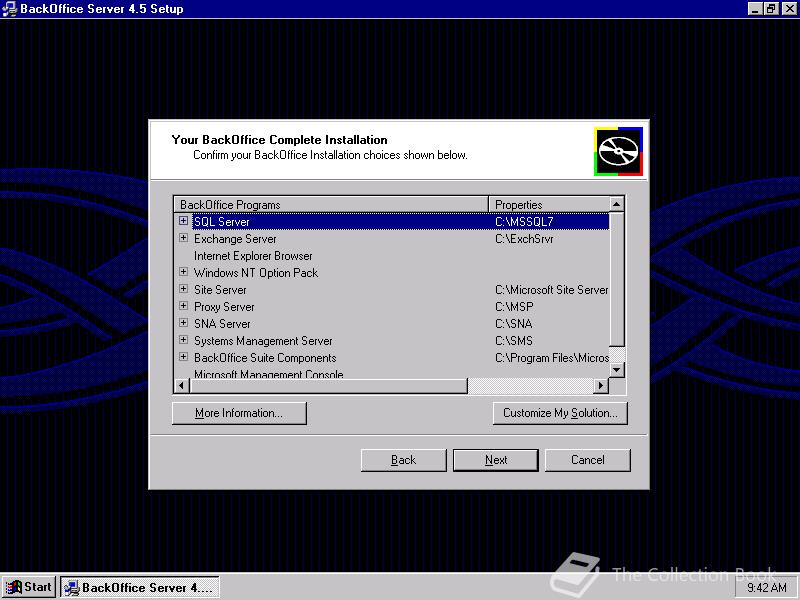Select the Proxy Server row
The image size is (800, 600).
392,307
